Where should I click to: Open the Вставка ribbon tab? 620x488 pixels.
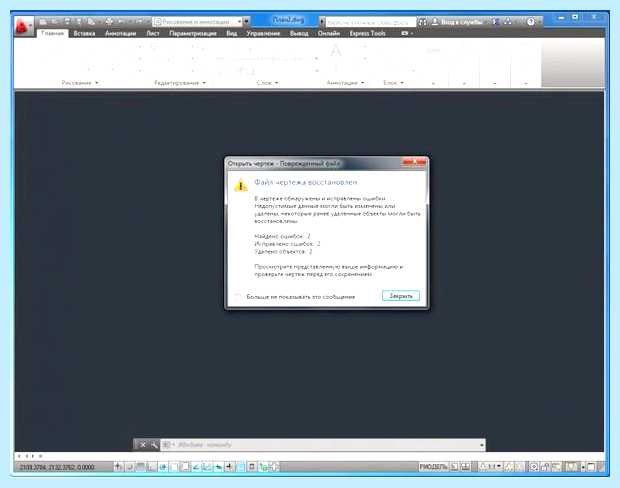[84, 33]
